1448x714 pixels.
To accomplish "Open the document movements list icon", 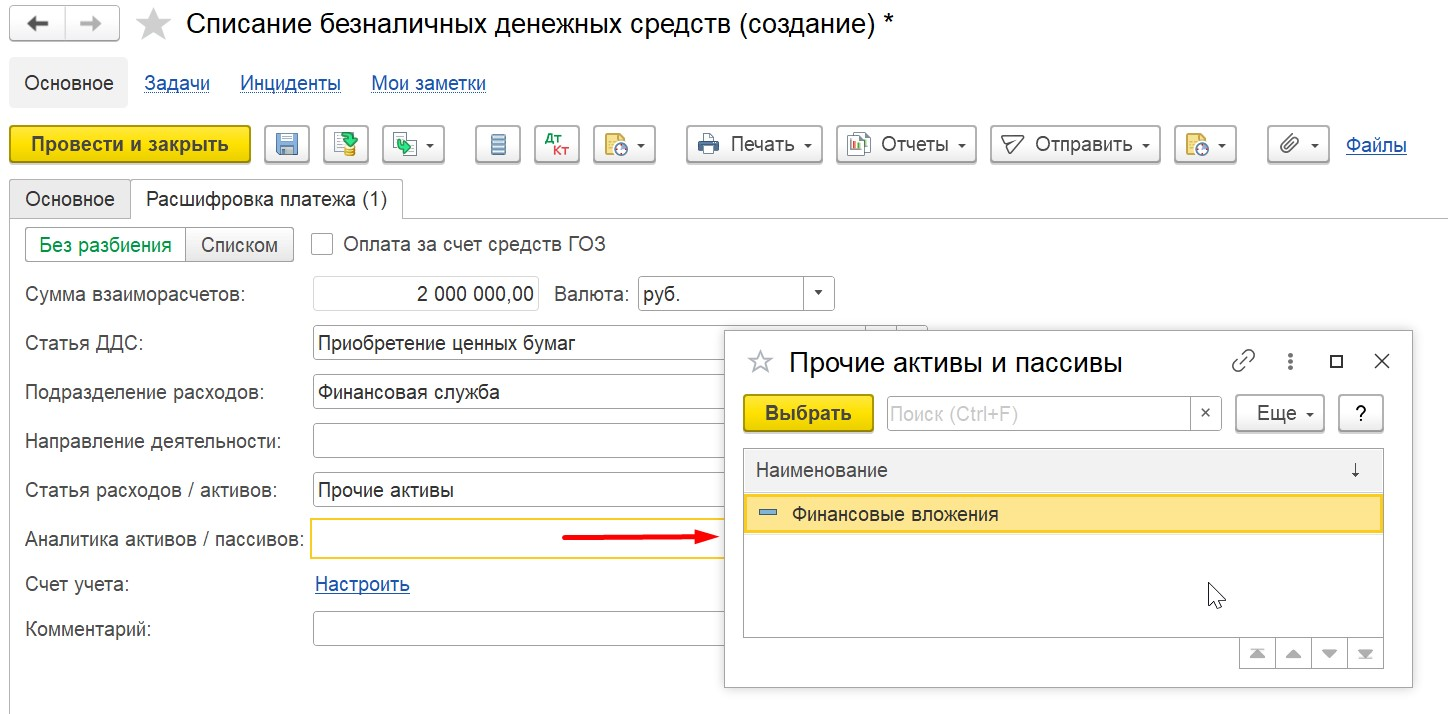I will 498,144.
